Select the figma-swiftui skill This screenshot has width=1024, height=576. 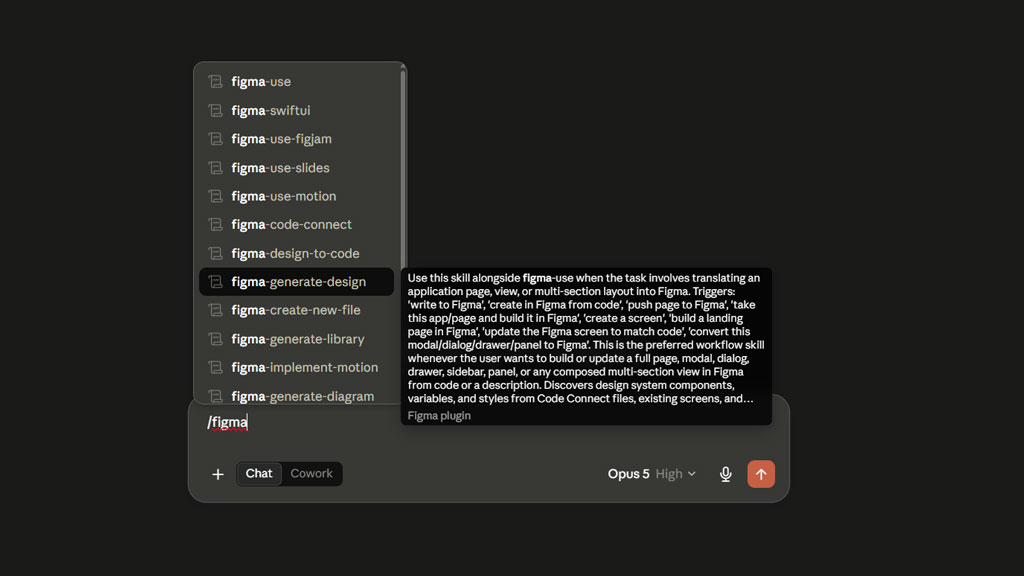296,110
